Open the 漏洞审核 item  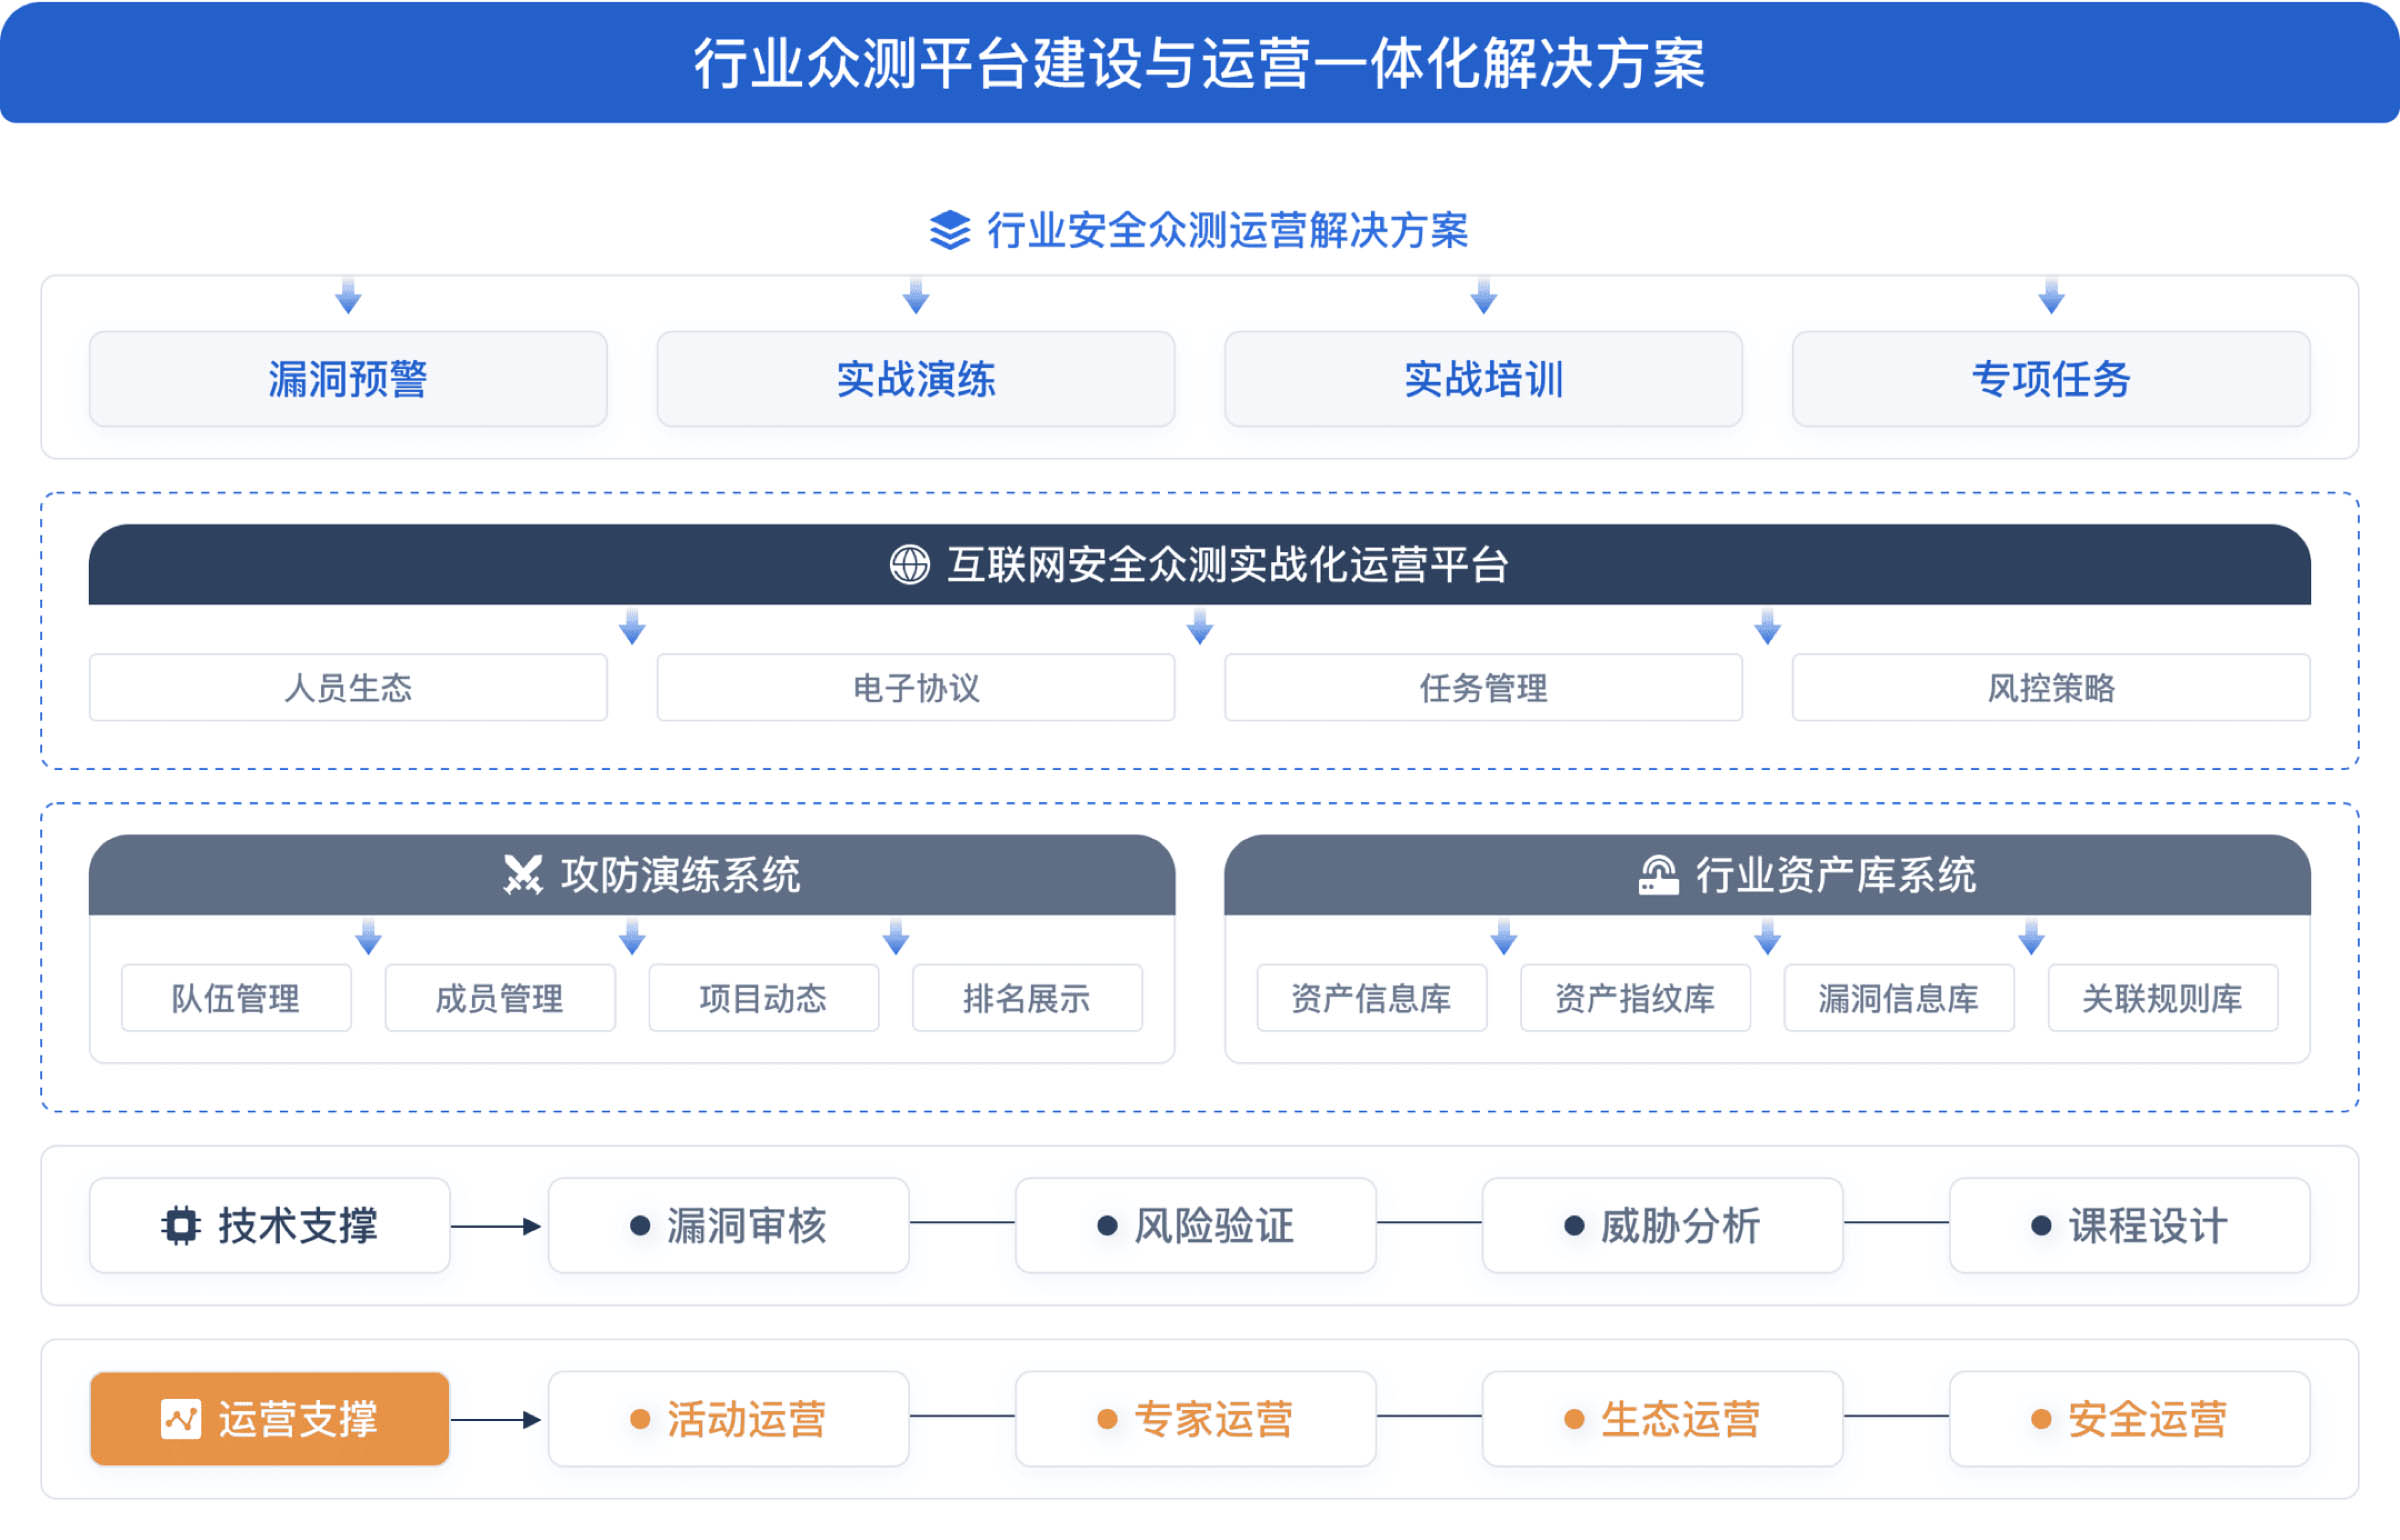[x=729, y=1225]
